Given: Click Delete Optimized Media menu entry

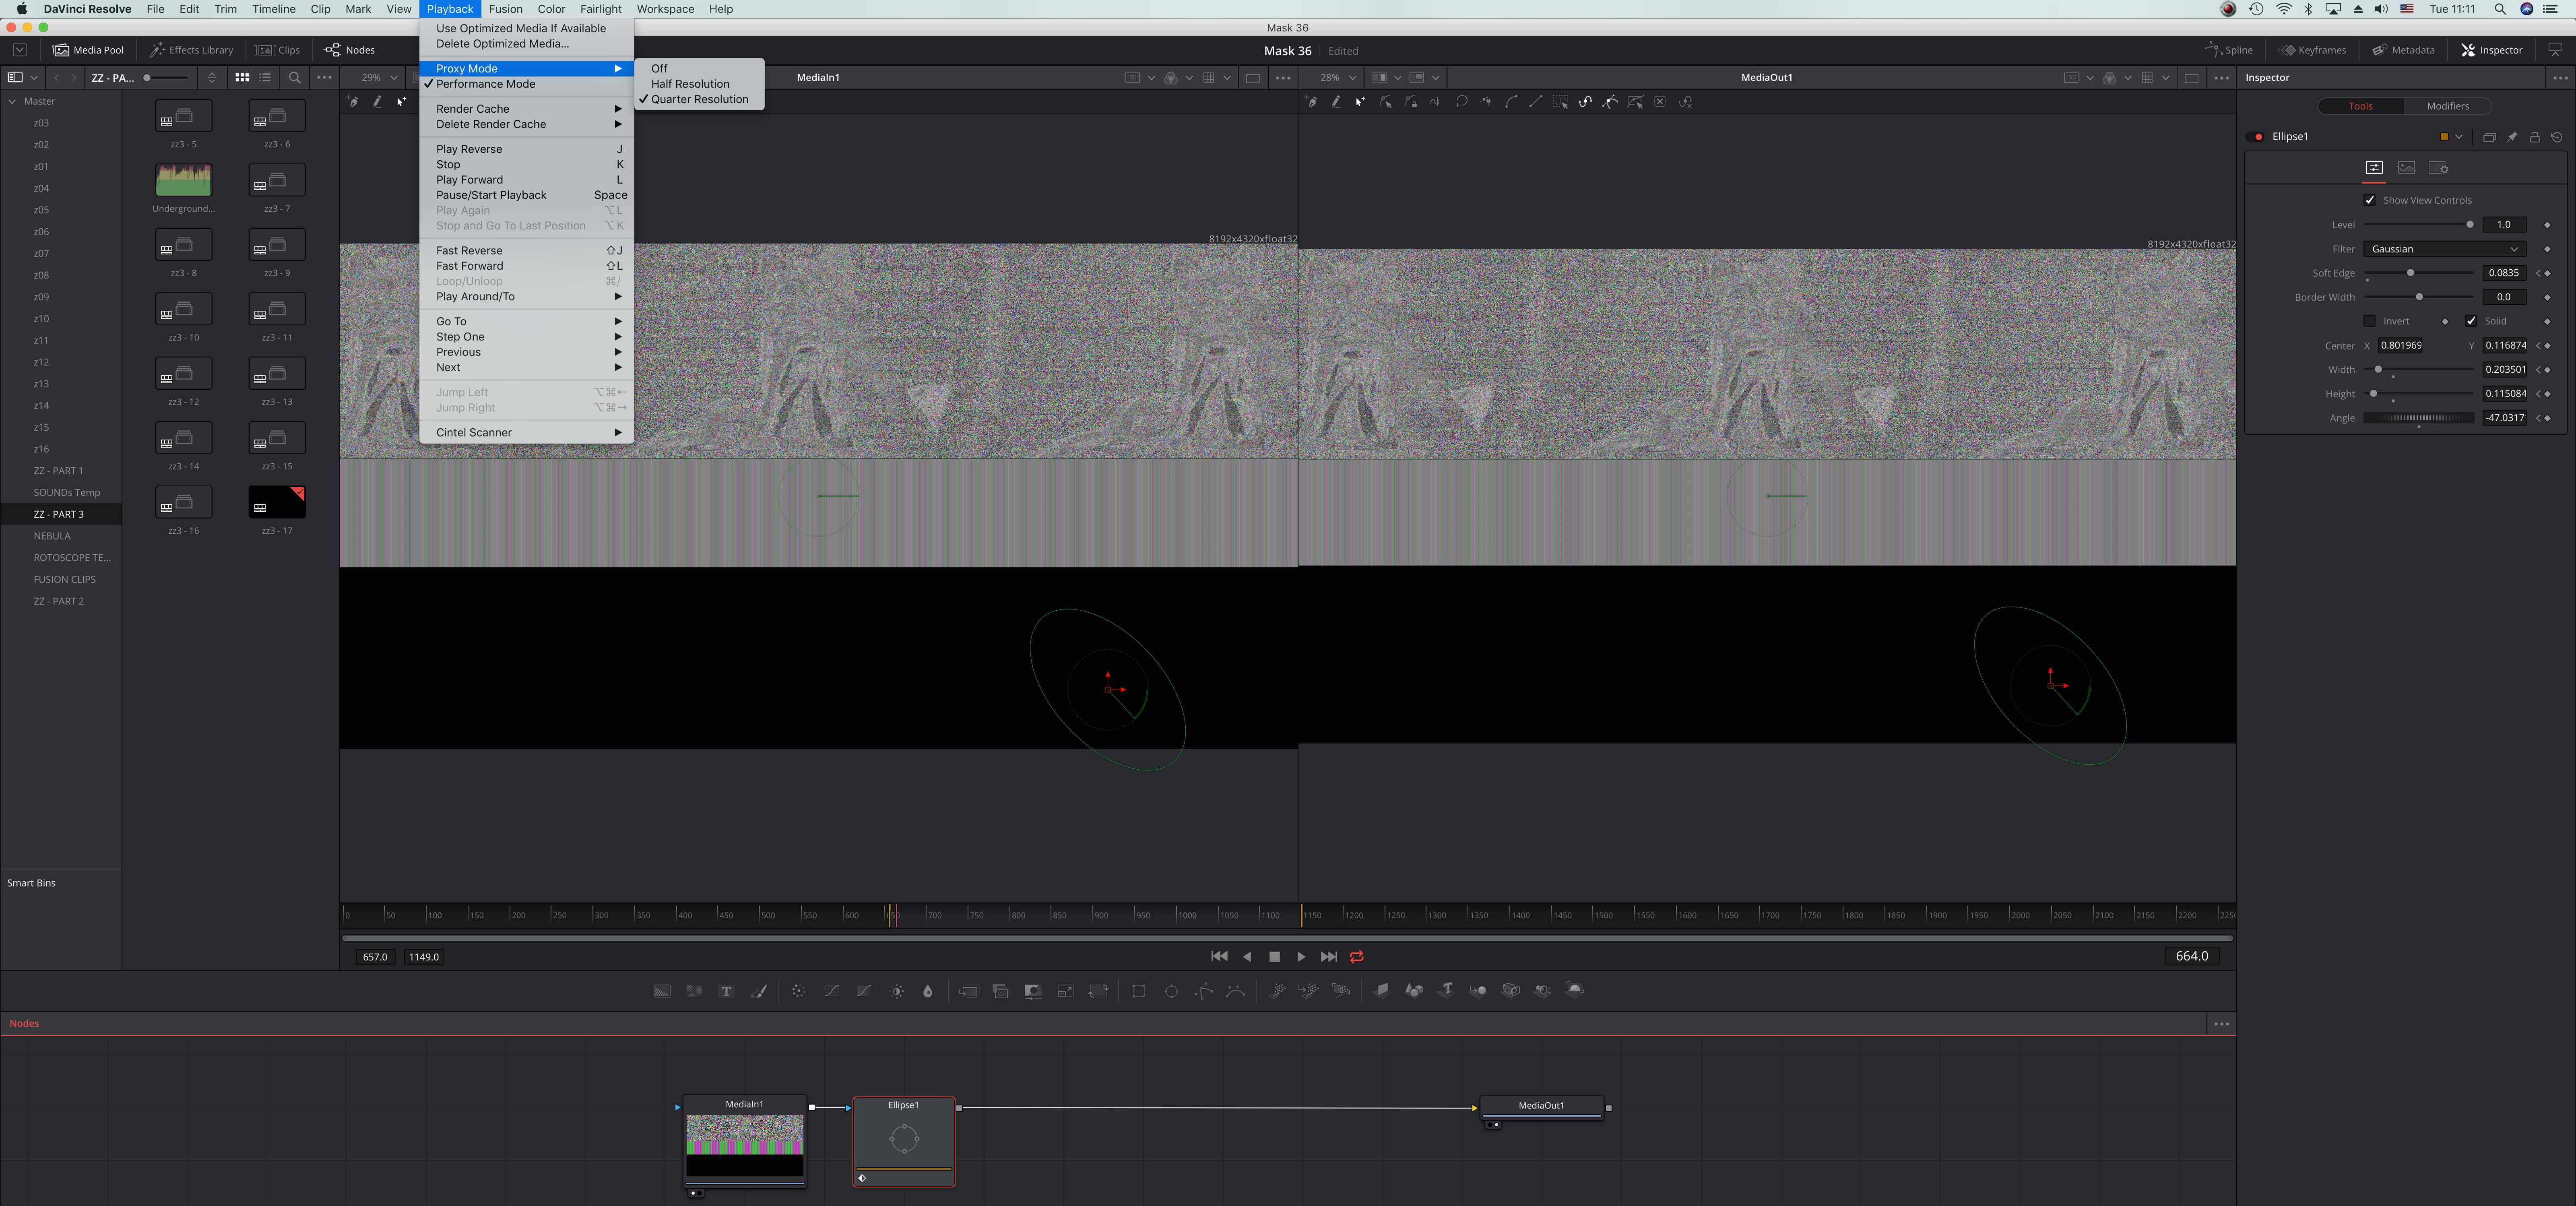Looking at the screenshot, I should [x=527, y=44].
